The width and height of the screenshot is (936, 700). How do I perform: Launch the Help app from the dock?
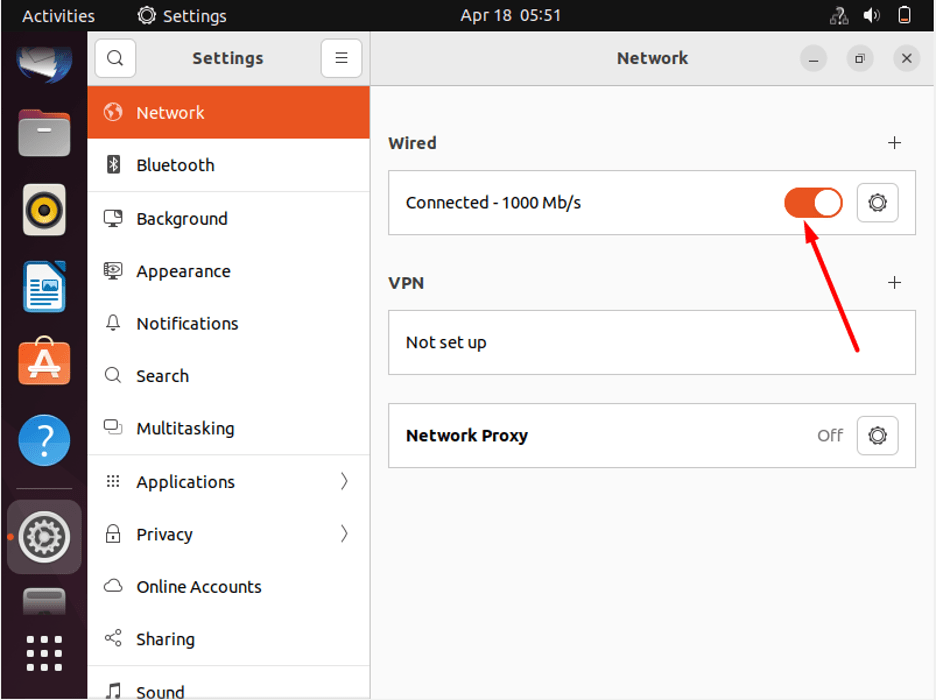coord(44,440)
